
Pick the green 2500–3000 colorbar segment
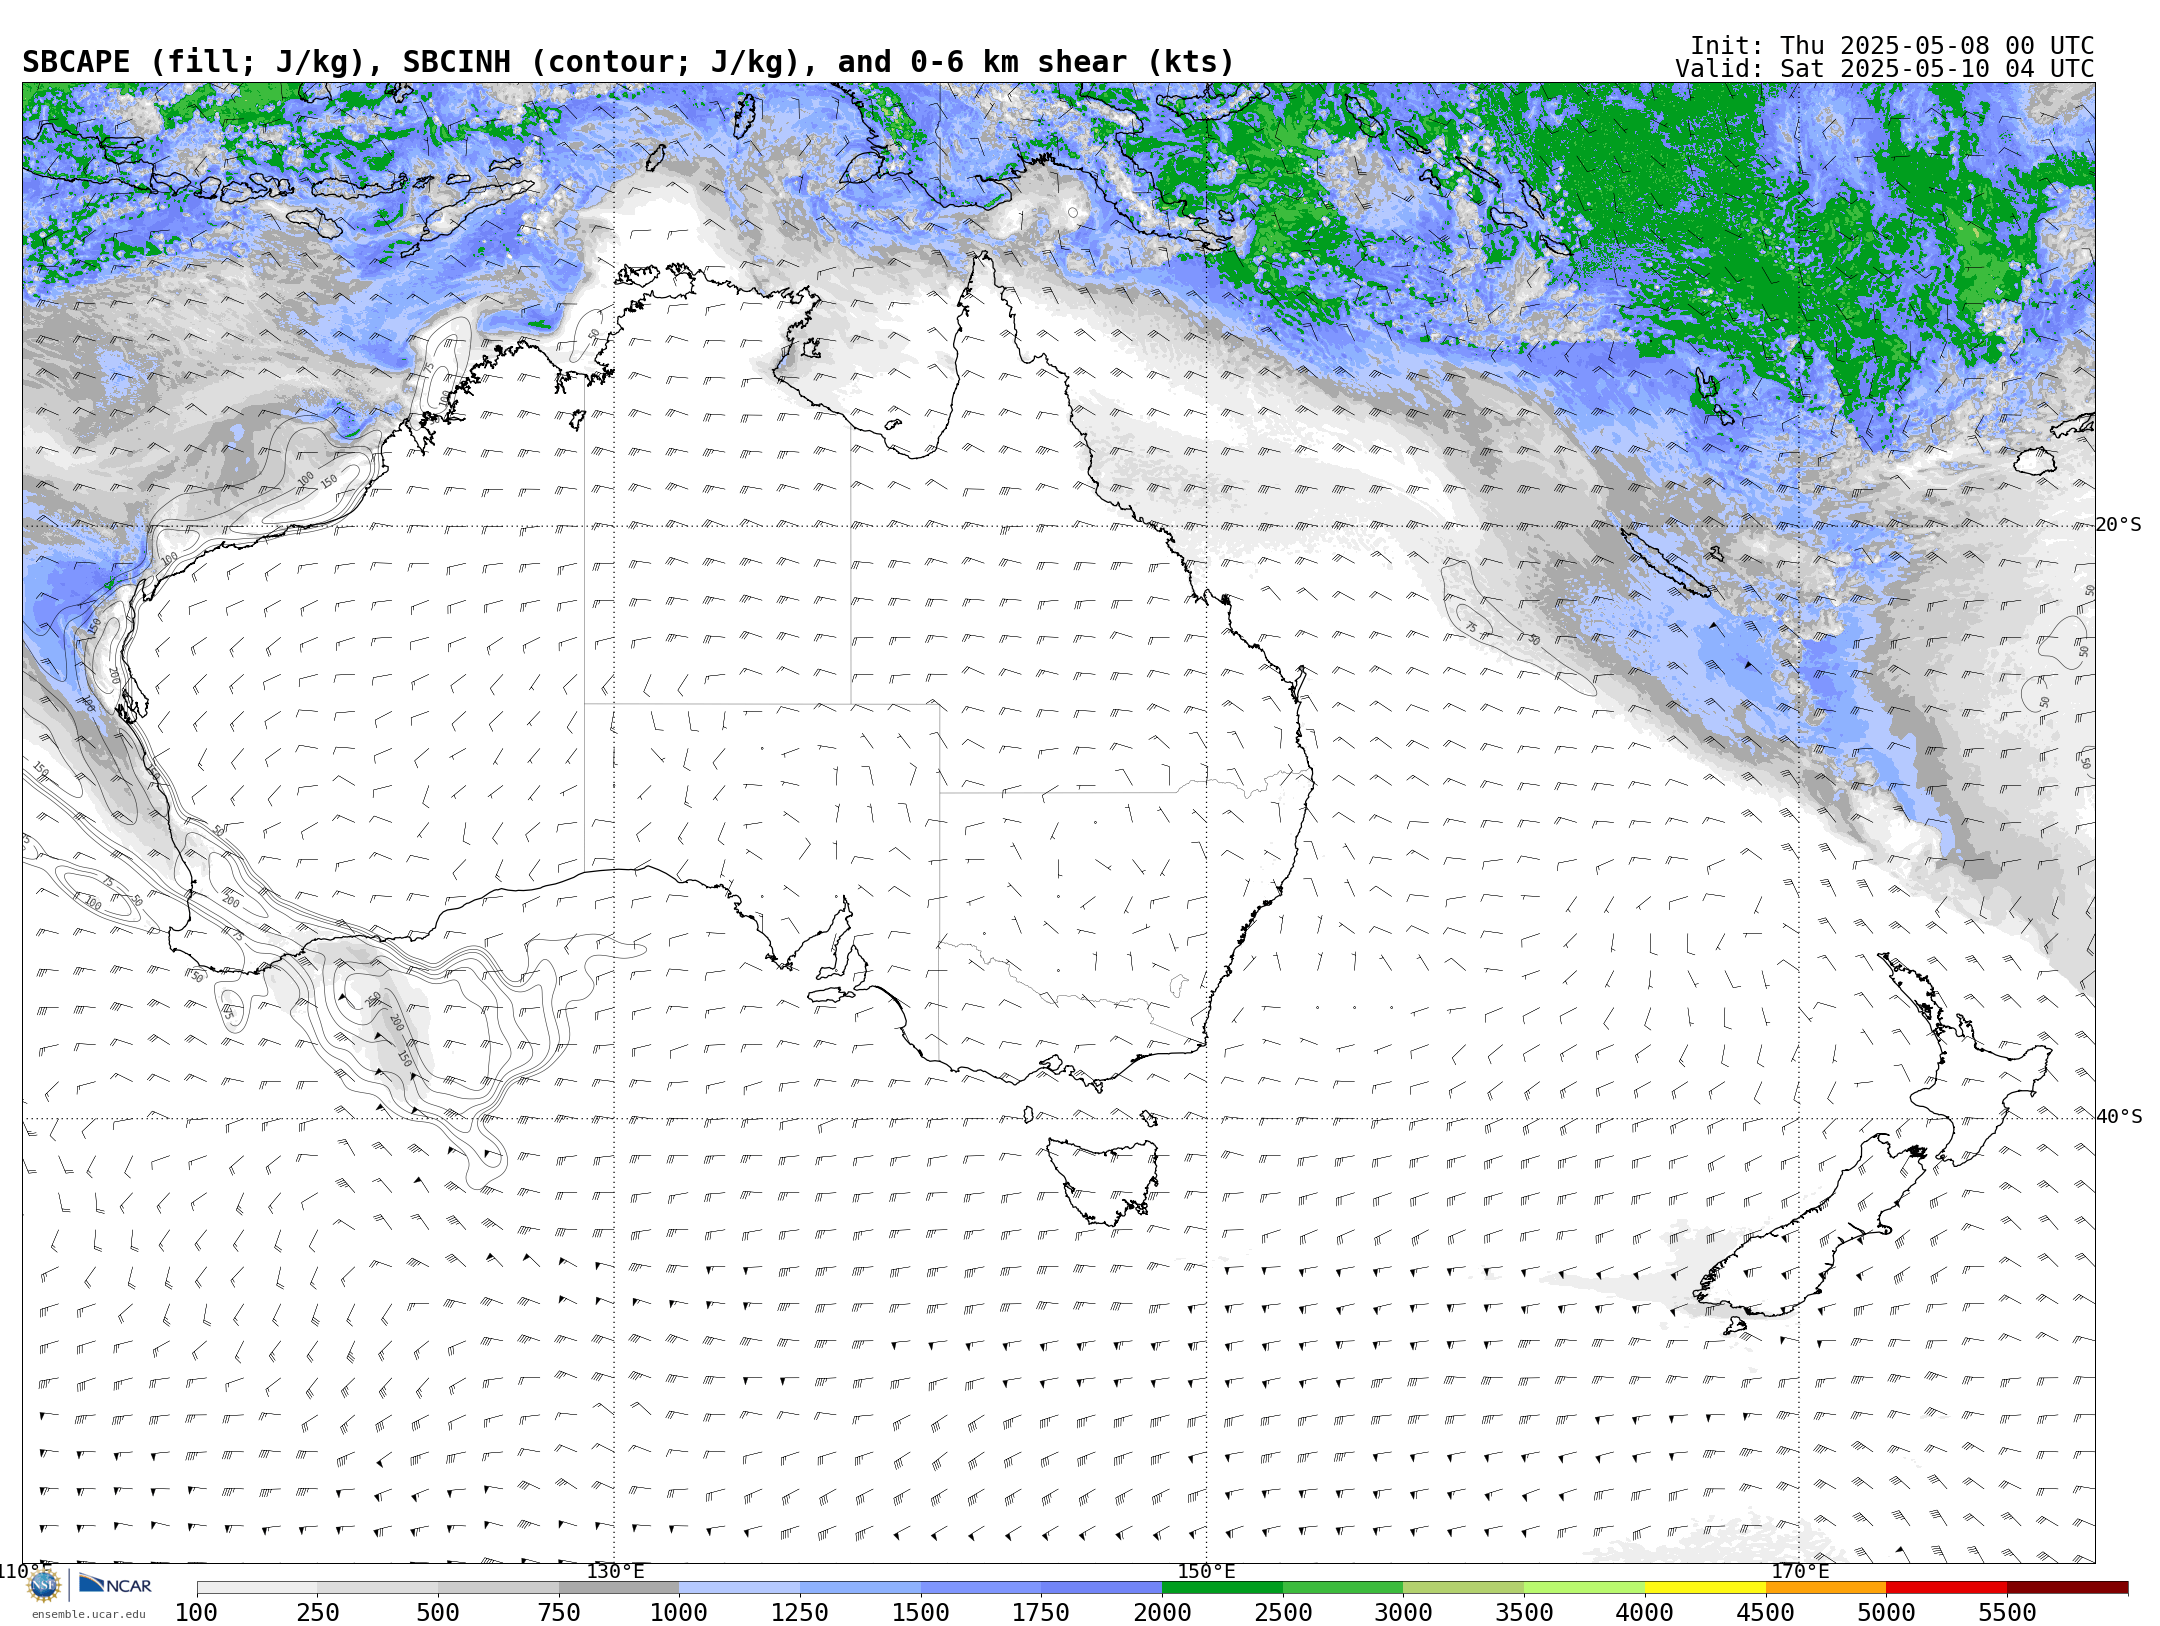(x=1343, y=1588)
